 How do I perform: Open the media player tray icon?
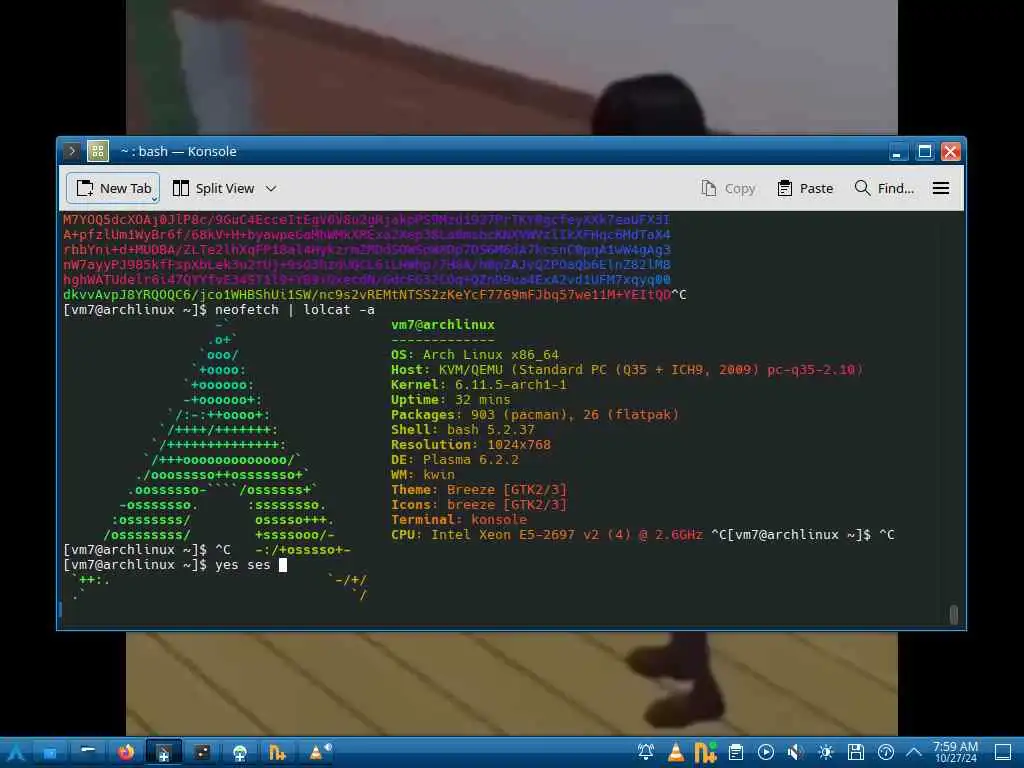pos(766,752)
